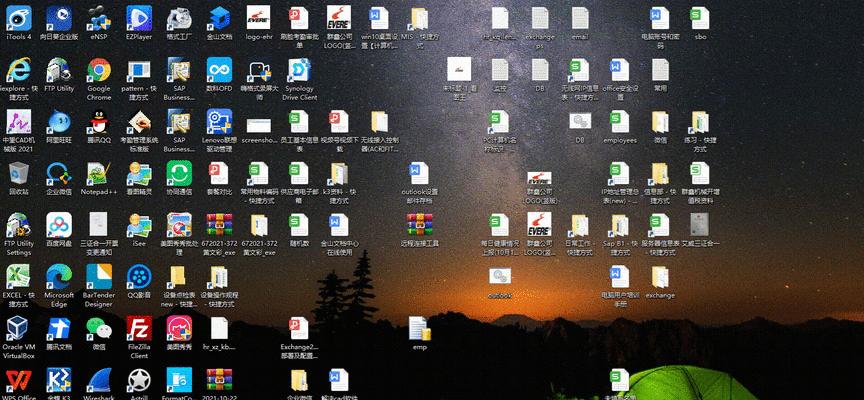Open the pattern shortcut icon
The width and height of the screenshot is (864, 400).
[x=139, y=70]
